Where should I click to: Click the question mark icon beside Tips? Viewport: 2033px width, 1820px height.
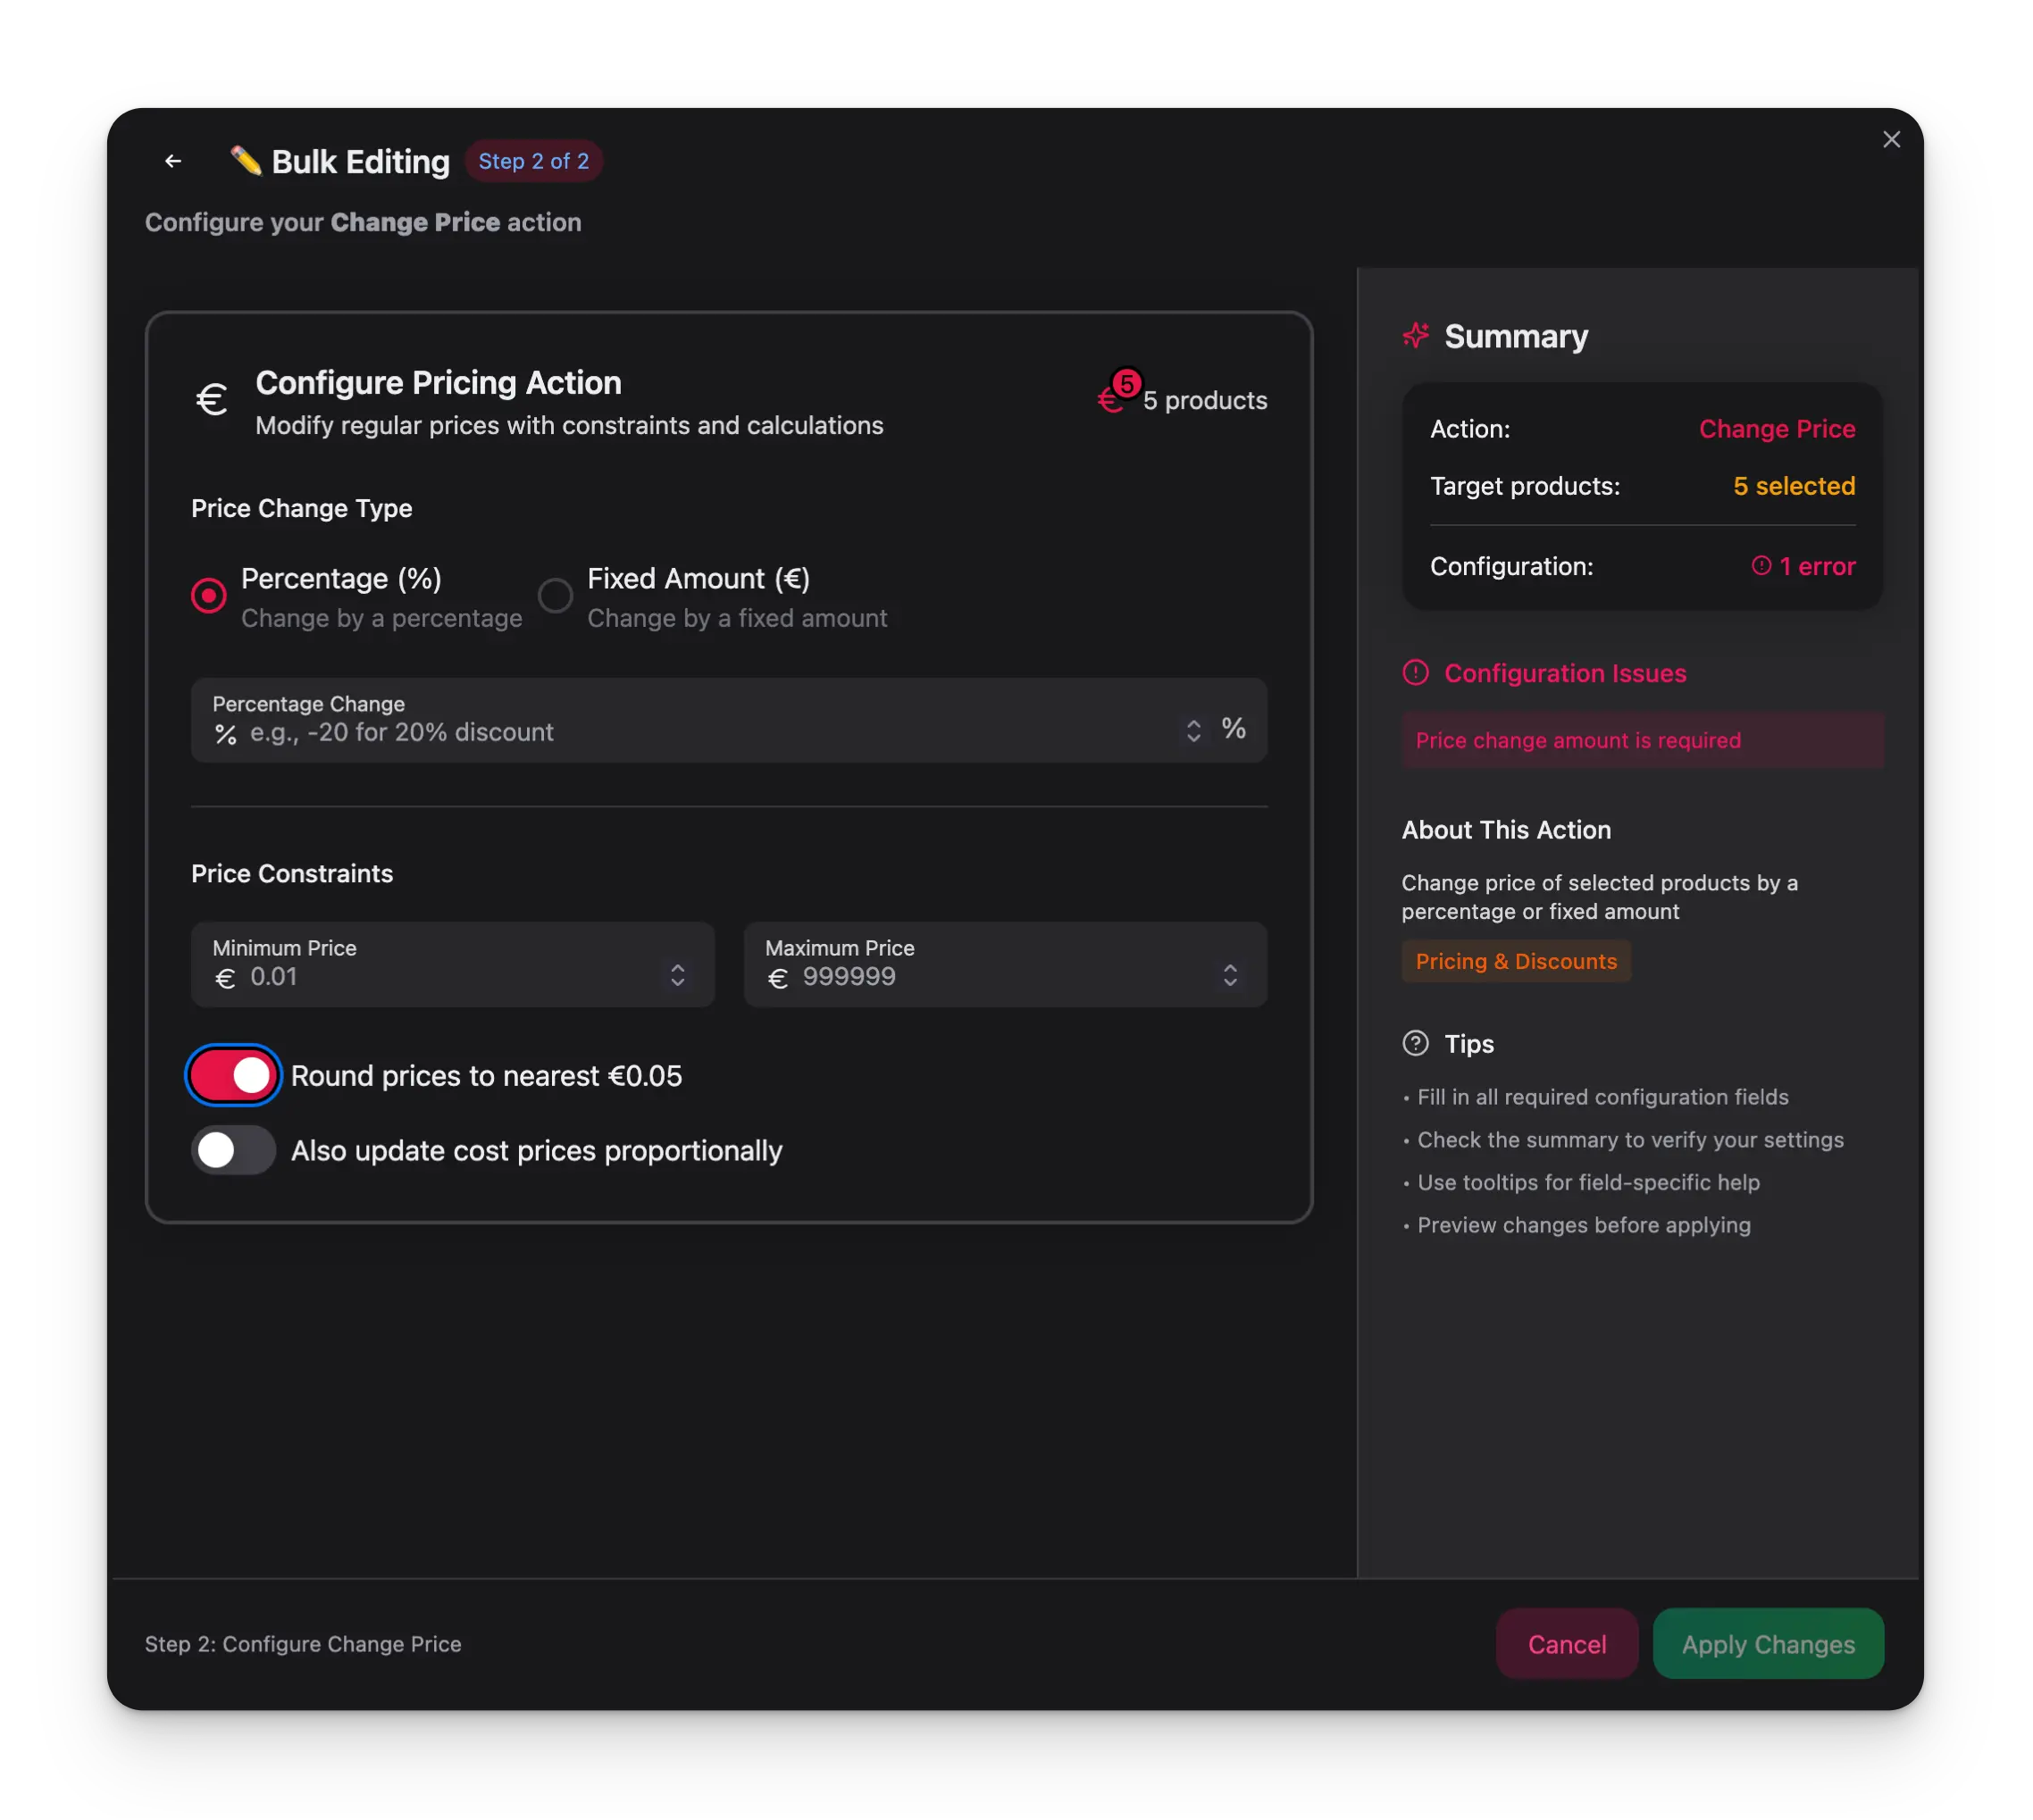[1414, 1043]
